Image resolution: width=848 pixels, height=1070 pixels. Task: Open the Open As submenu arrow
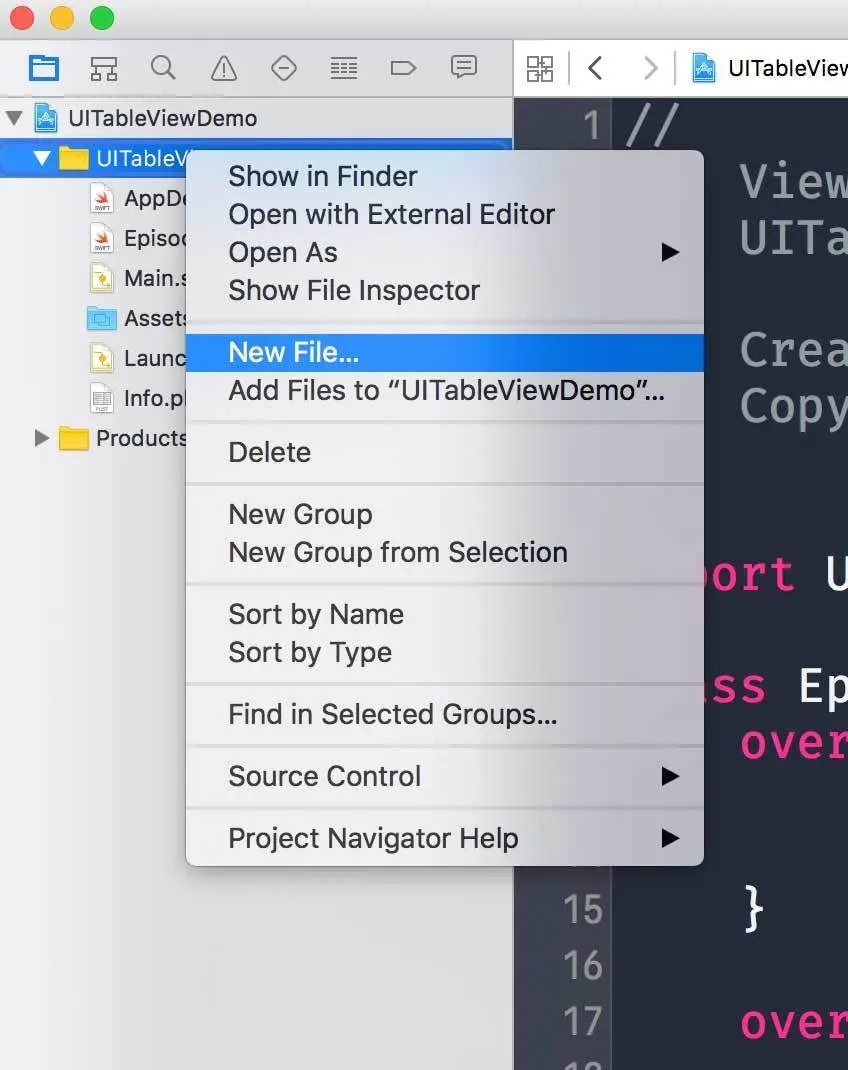671,252
